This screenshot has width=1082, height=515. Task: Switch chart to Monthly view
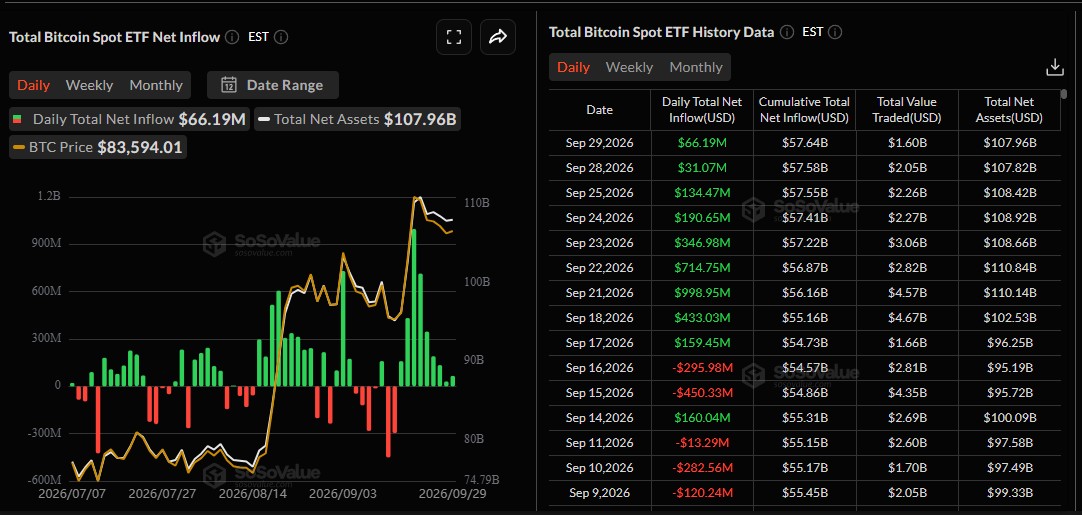click(156, 85)
